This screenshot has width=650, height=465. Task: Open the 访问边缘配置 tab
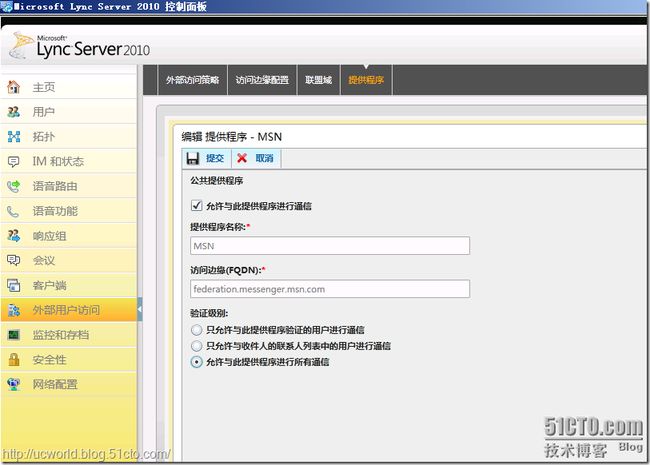coord(262,80)
